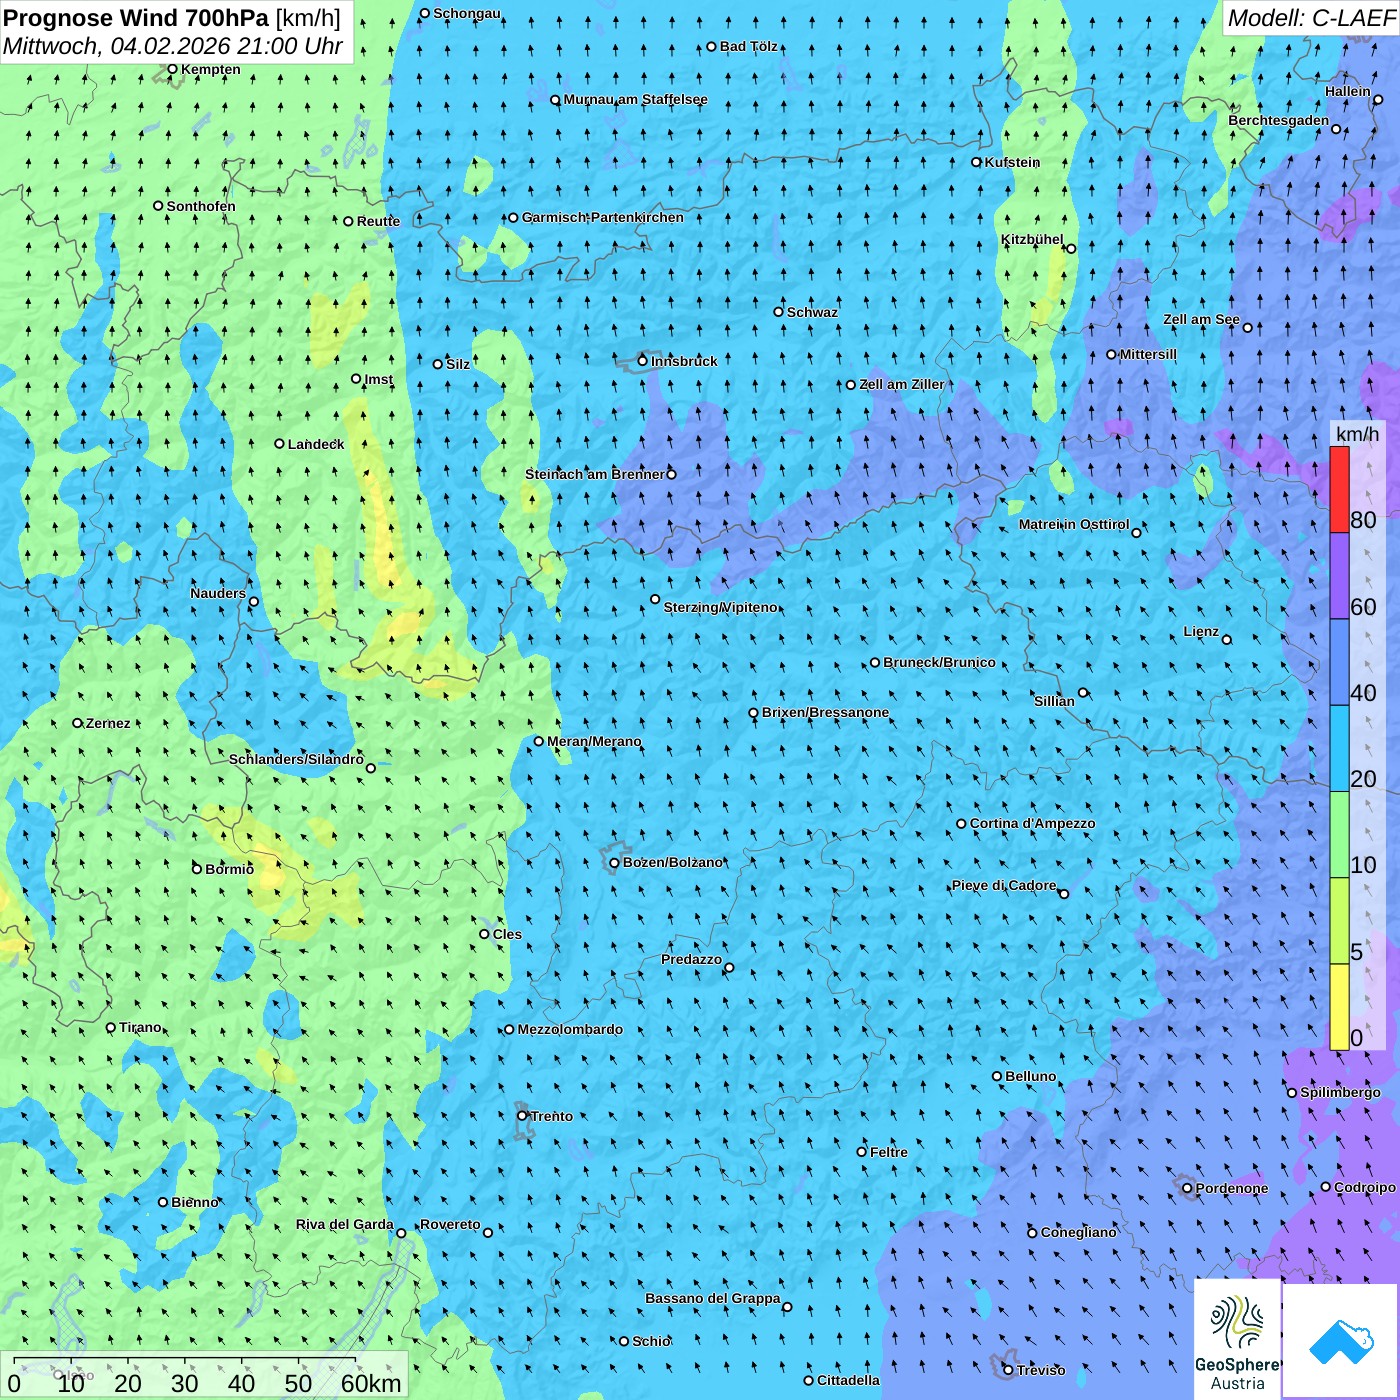Click the '60km' scale bar label
This screenshot has height=1400, width=1400.
pos(371,1383)
